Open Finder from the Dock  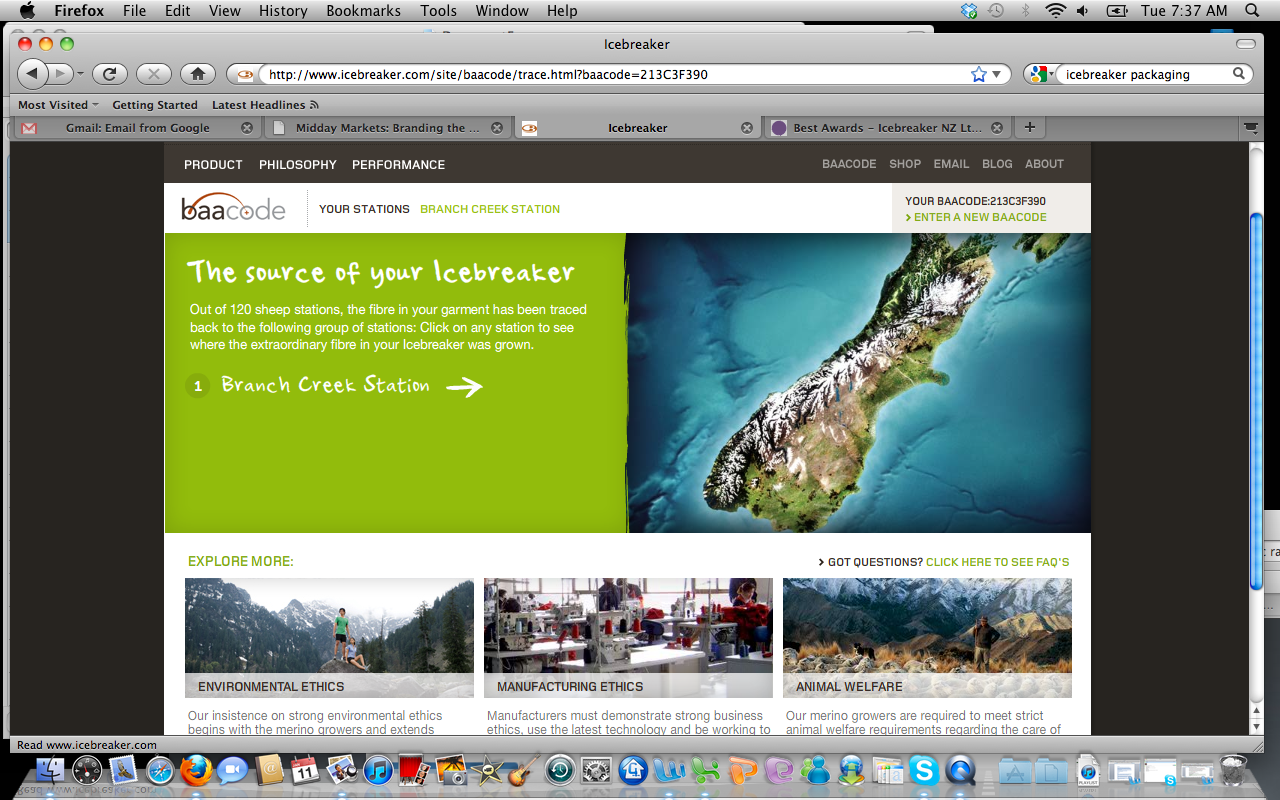pyautogui.click(x=50, y=770)
